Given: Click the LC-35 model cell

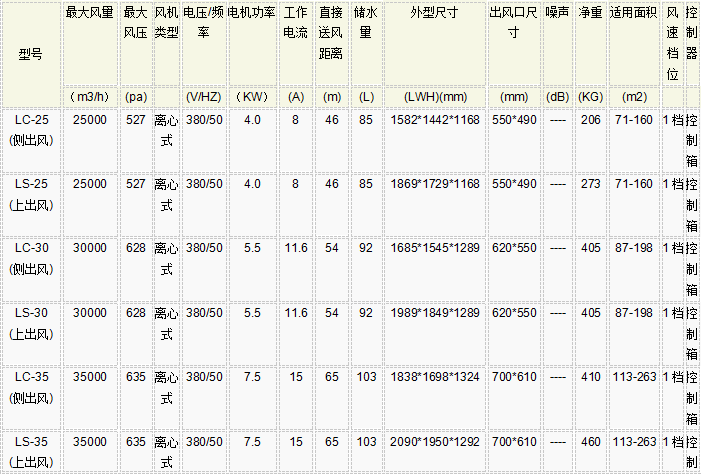Looking at the screenshot, I should point(32,376).
